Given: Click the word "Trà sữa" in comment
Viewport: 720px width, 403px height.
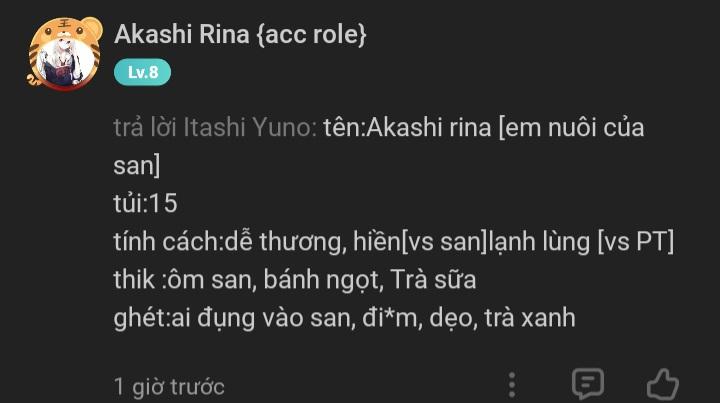Looking at the screenshot, I should 433,280.
